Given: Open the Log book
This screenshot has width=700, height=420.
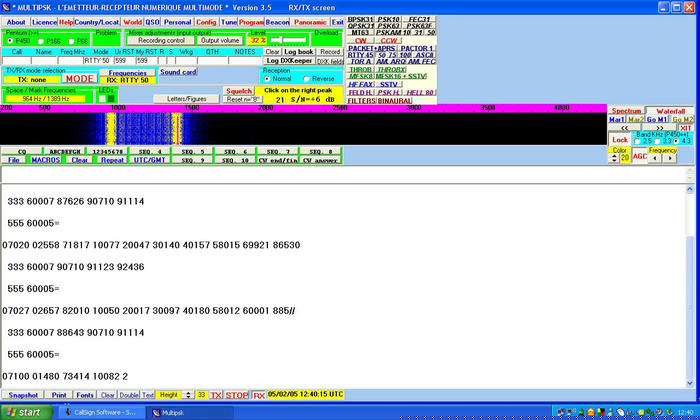Looking at the screenshot, I should point(299,52).
